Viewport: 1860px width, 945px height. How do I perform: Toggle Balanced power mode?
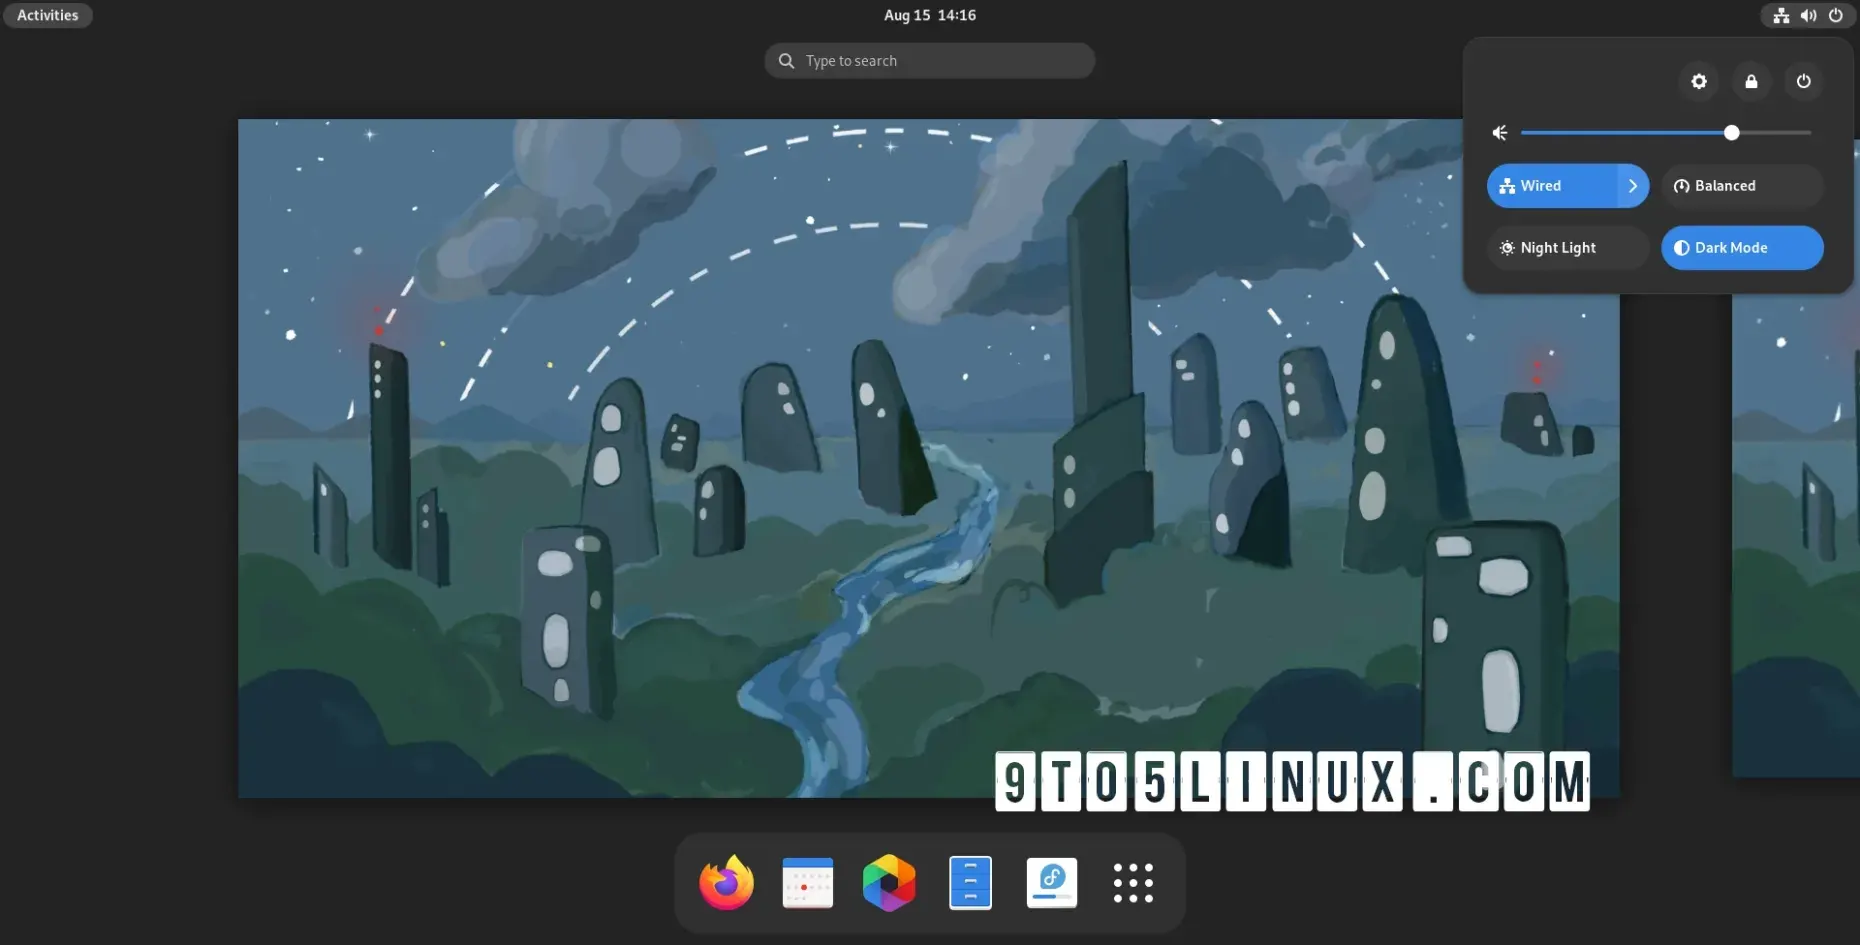1742,186
